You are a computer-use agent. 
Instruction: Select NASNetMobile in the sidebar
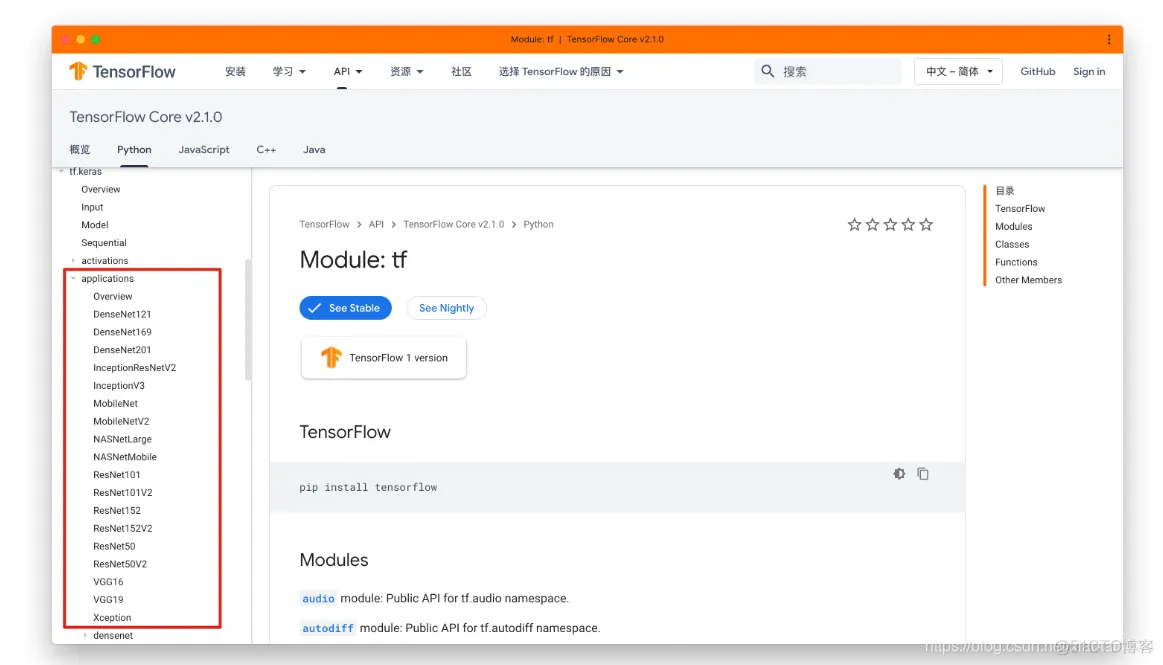pos(125,457)
